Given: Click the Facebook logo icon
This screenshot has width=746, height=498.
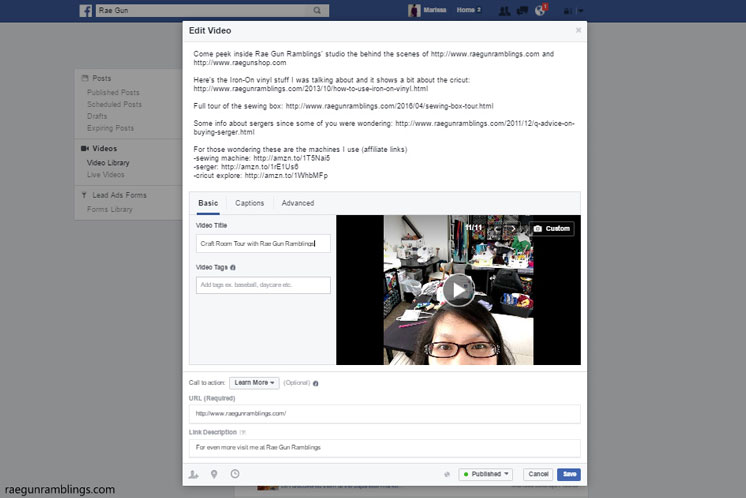Looking at the screenshot, I should pyautogui.click(x=86, y=10).
